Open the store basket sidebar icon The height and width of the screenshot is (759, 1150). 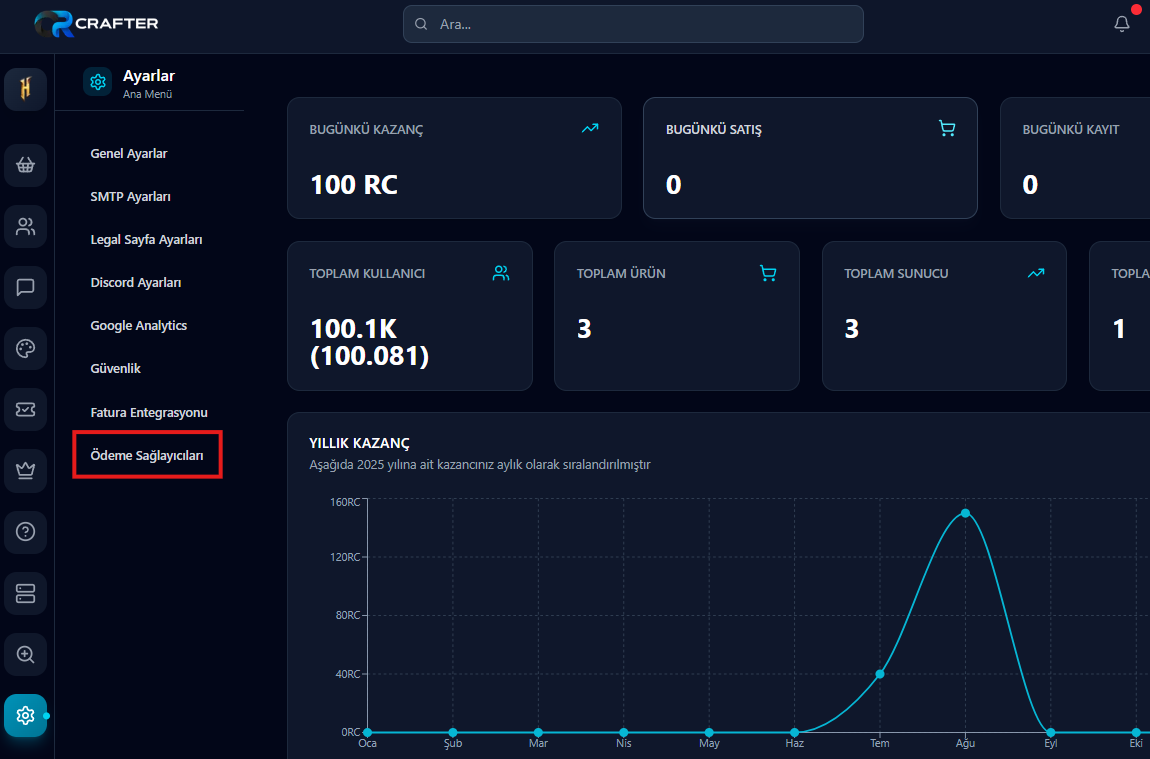26,165
